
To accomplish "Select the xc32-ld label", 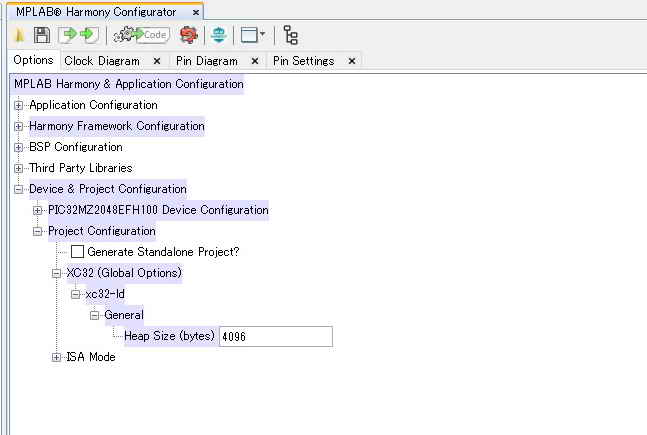I will coord(105,294).
